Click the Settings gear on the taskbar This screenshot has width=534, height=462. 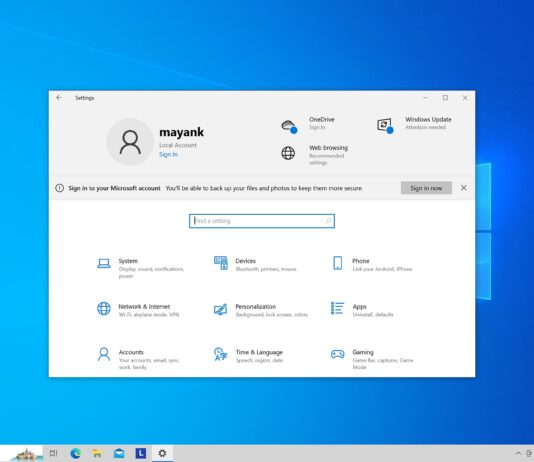(162, 453)
